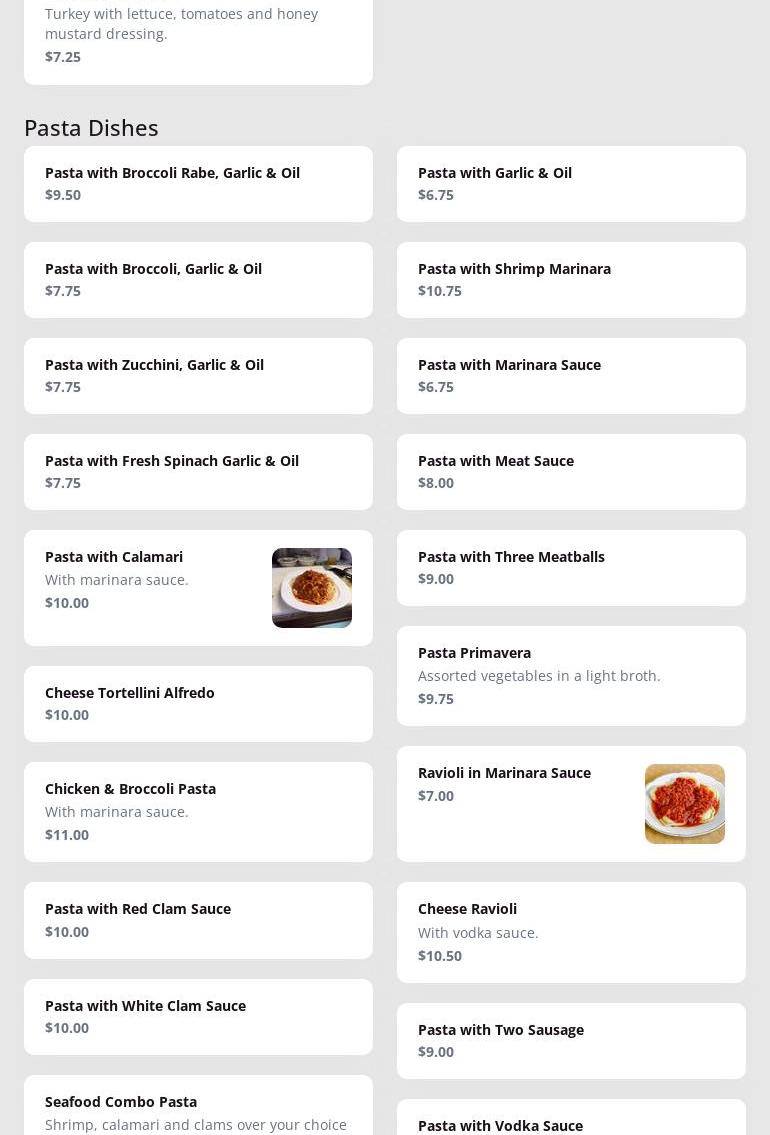The image size is (770, 1135).
Task: Pick Pasta with Two Sausage item
Action: coord(571,1041)
